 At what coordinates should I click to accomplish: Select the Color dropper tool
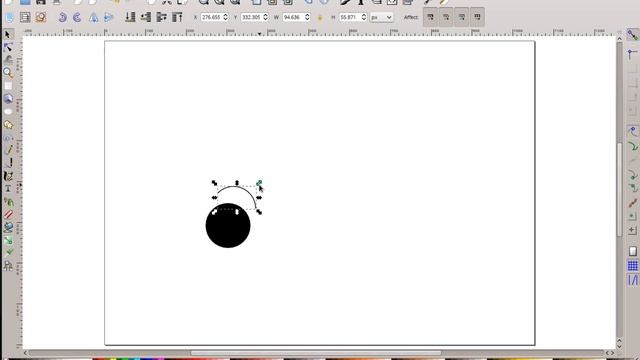point(8,253)
